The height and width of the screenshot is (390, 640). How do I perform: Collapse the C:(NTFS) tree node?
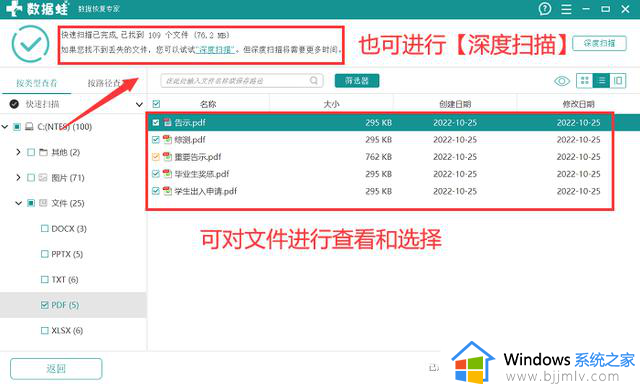(5, 127)
